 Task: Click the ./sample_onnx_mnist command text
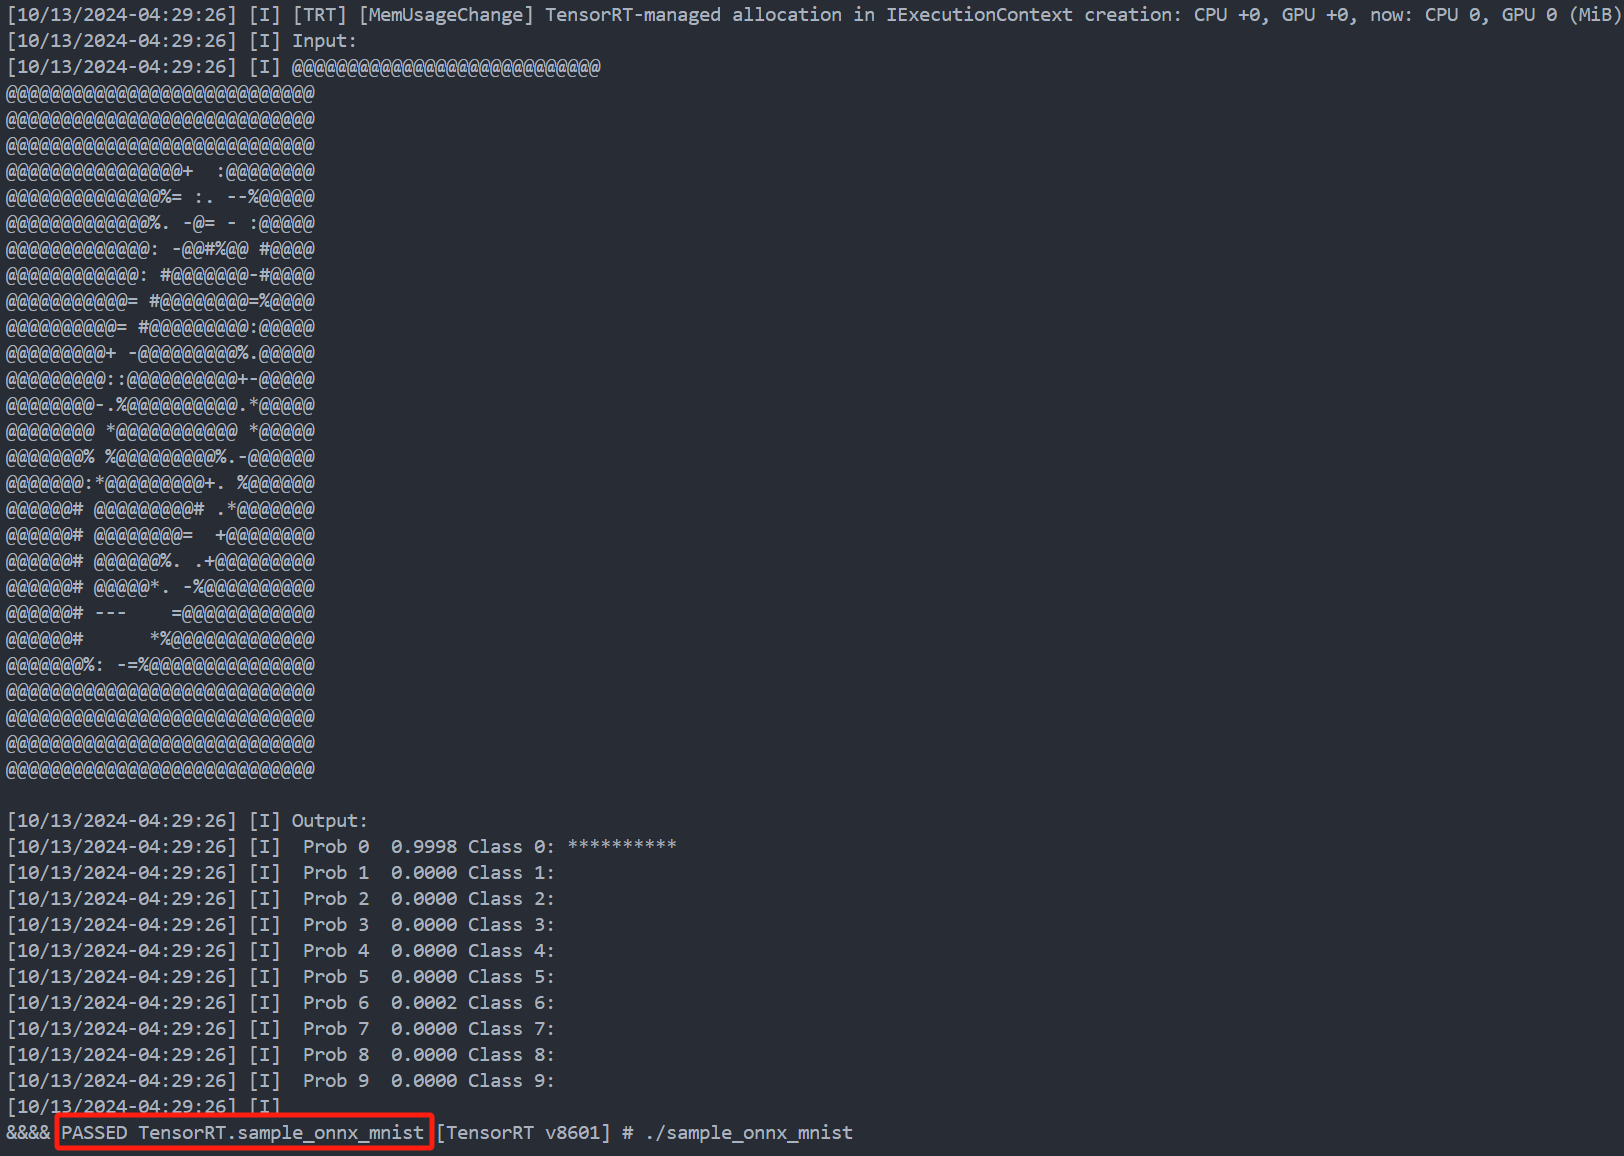click(x=749, y=1132)
